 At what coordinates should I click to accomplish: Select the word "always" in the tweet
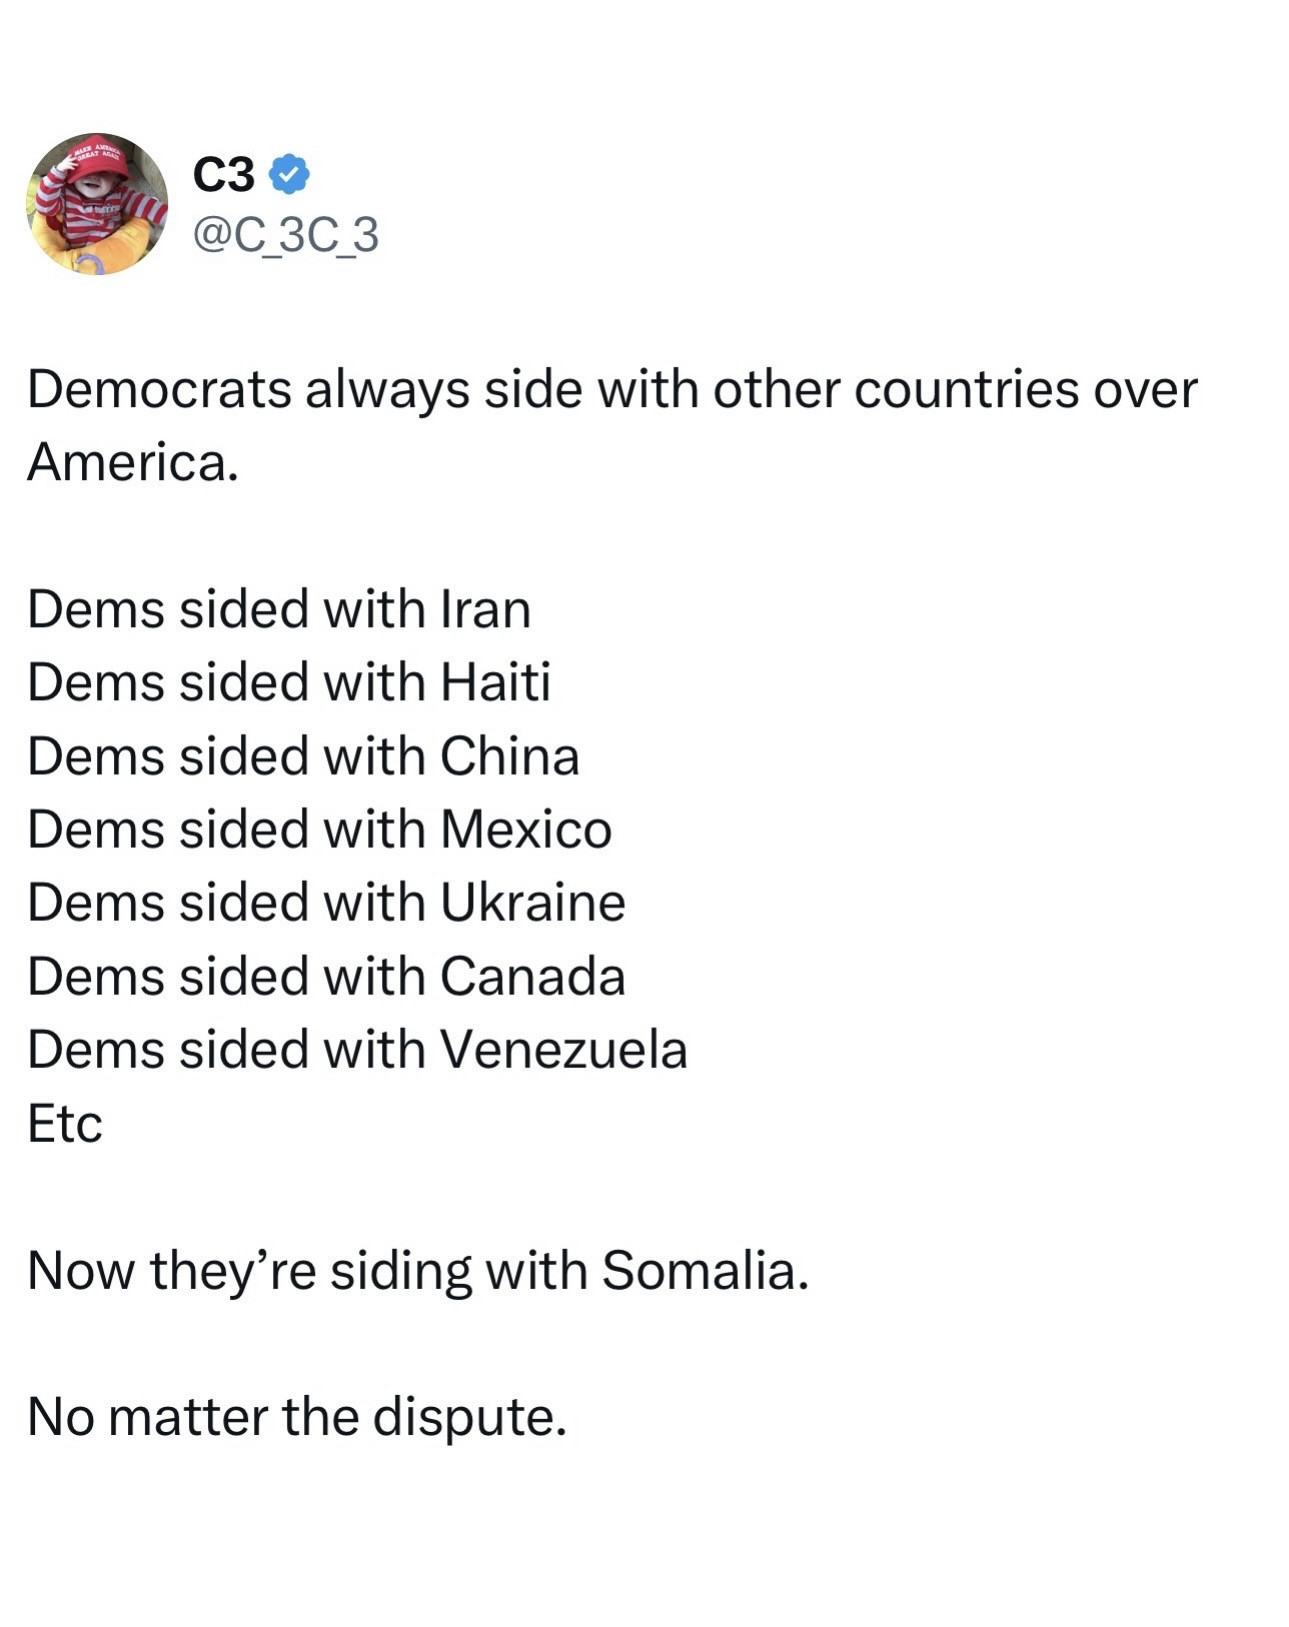387,389
